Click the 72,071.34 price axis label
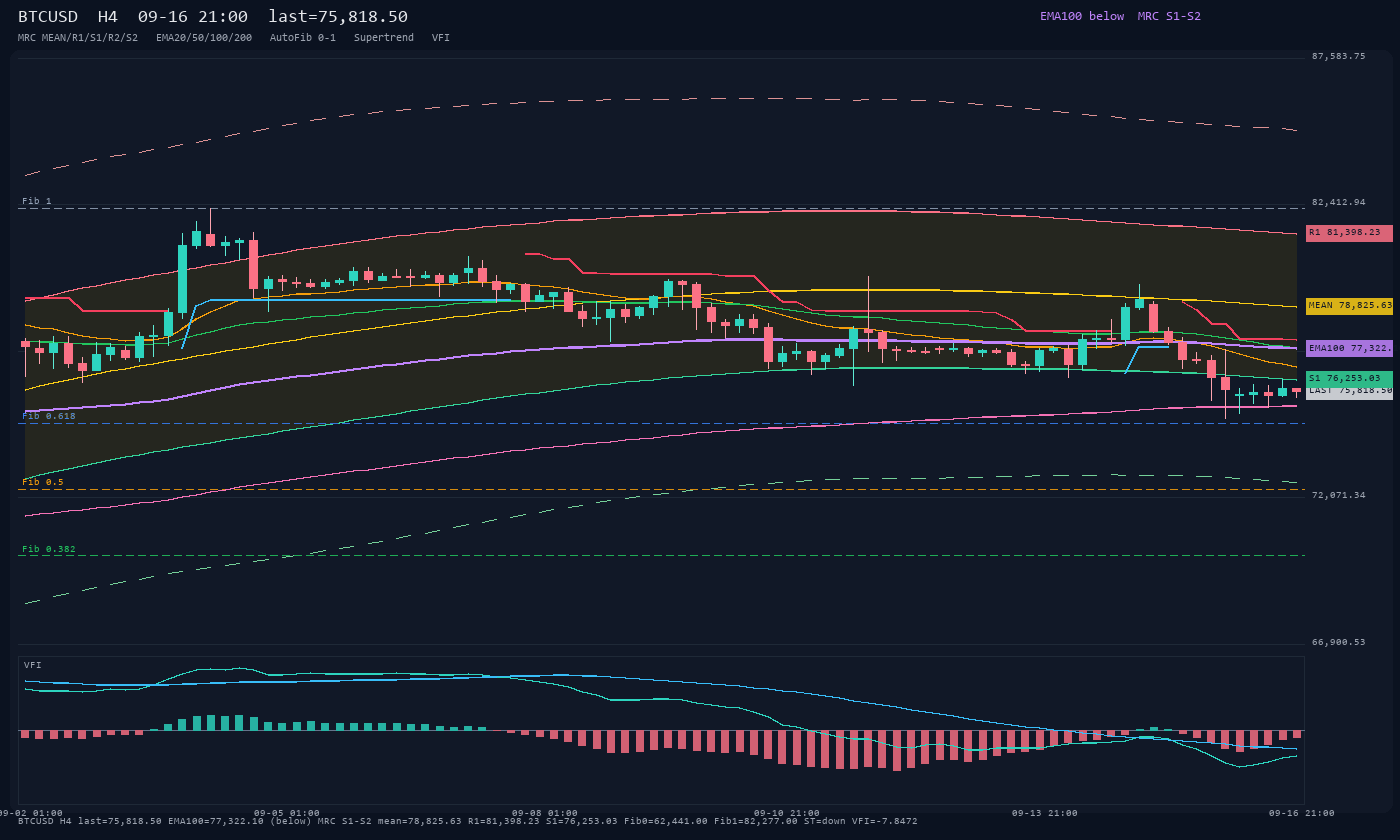Image resolution: width=1400 pixels, height=840 pixels. tap(1338, 495)
